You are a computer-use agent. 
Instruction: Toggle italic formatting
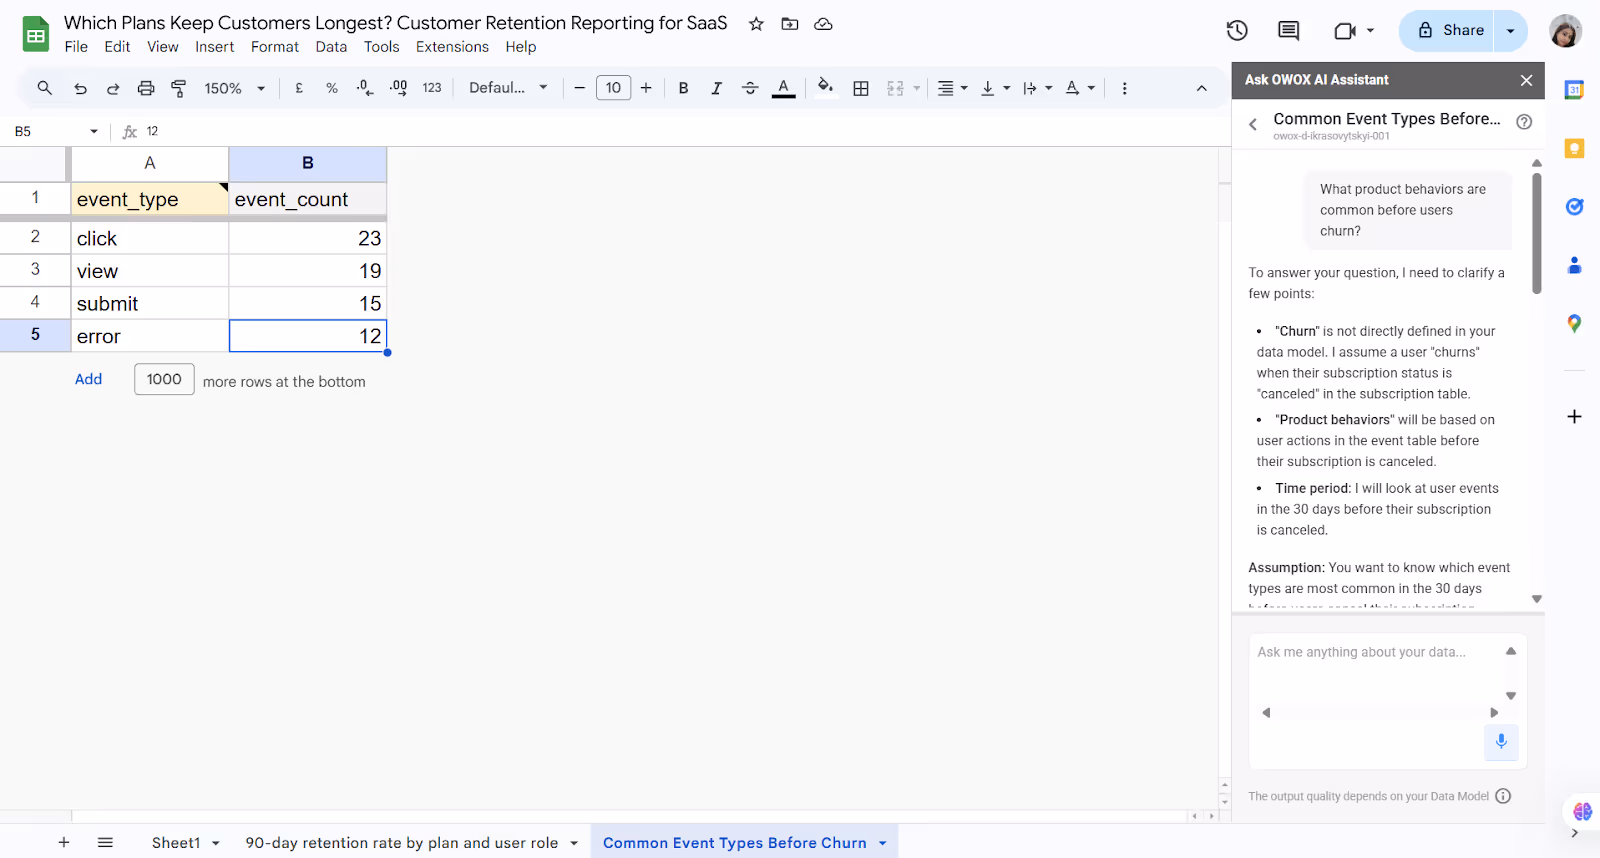click(716, 88)
